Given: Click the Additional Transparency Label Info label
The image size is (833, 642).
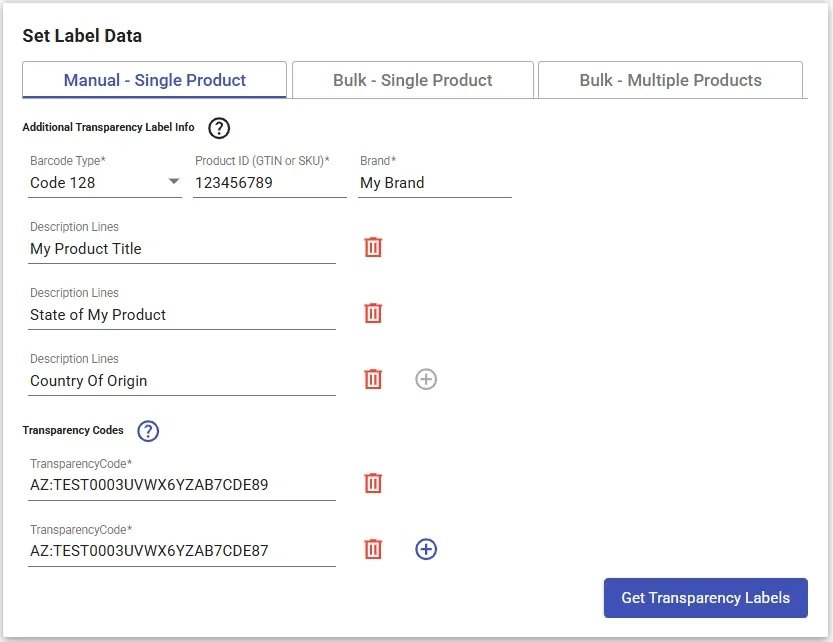Looking at the screenshot, I should [x=108, y=128].
